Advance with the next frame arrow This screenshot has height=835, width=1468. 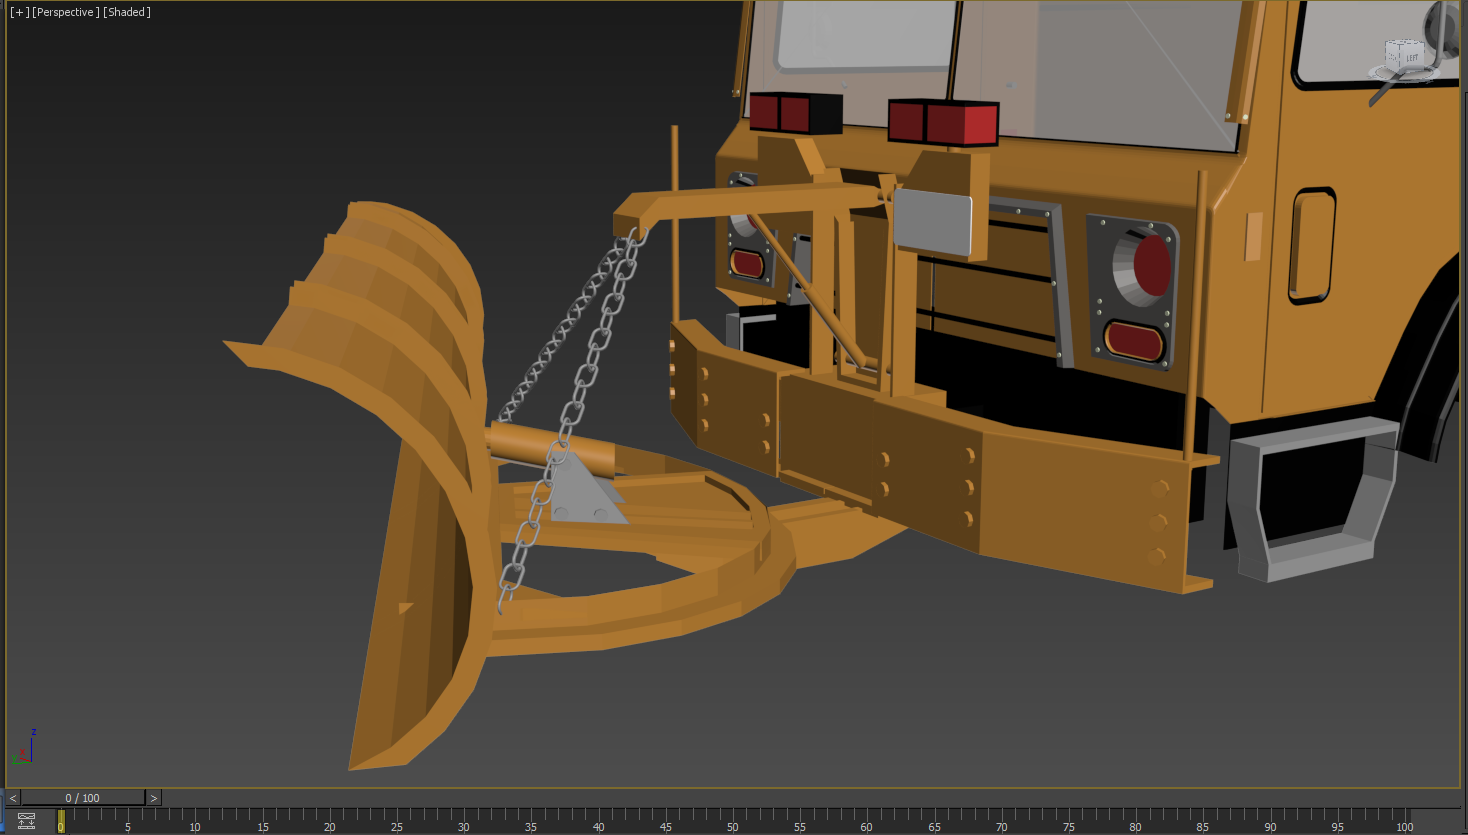point(153,798)
